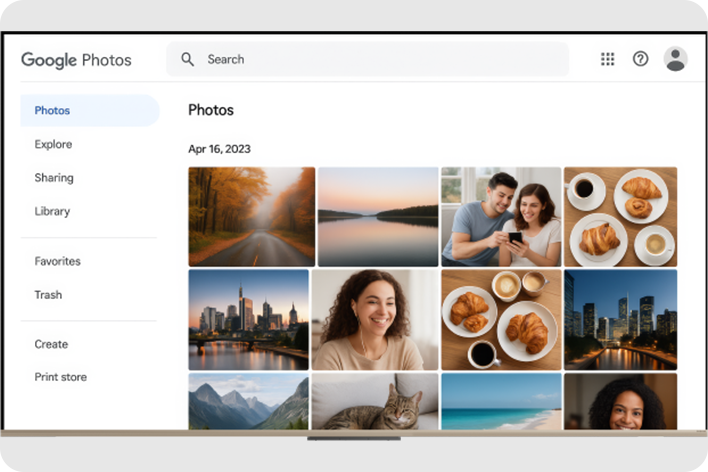Viewport: 708px width, 472px height.
Task: Visit the Print store link
Action: pyautogui.click(x=61, y=377)
